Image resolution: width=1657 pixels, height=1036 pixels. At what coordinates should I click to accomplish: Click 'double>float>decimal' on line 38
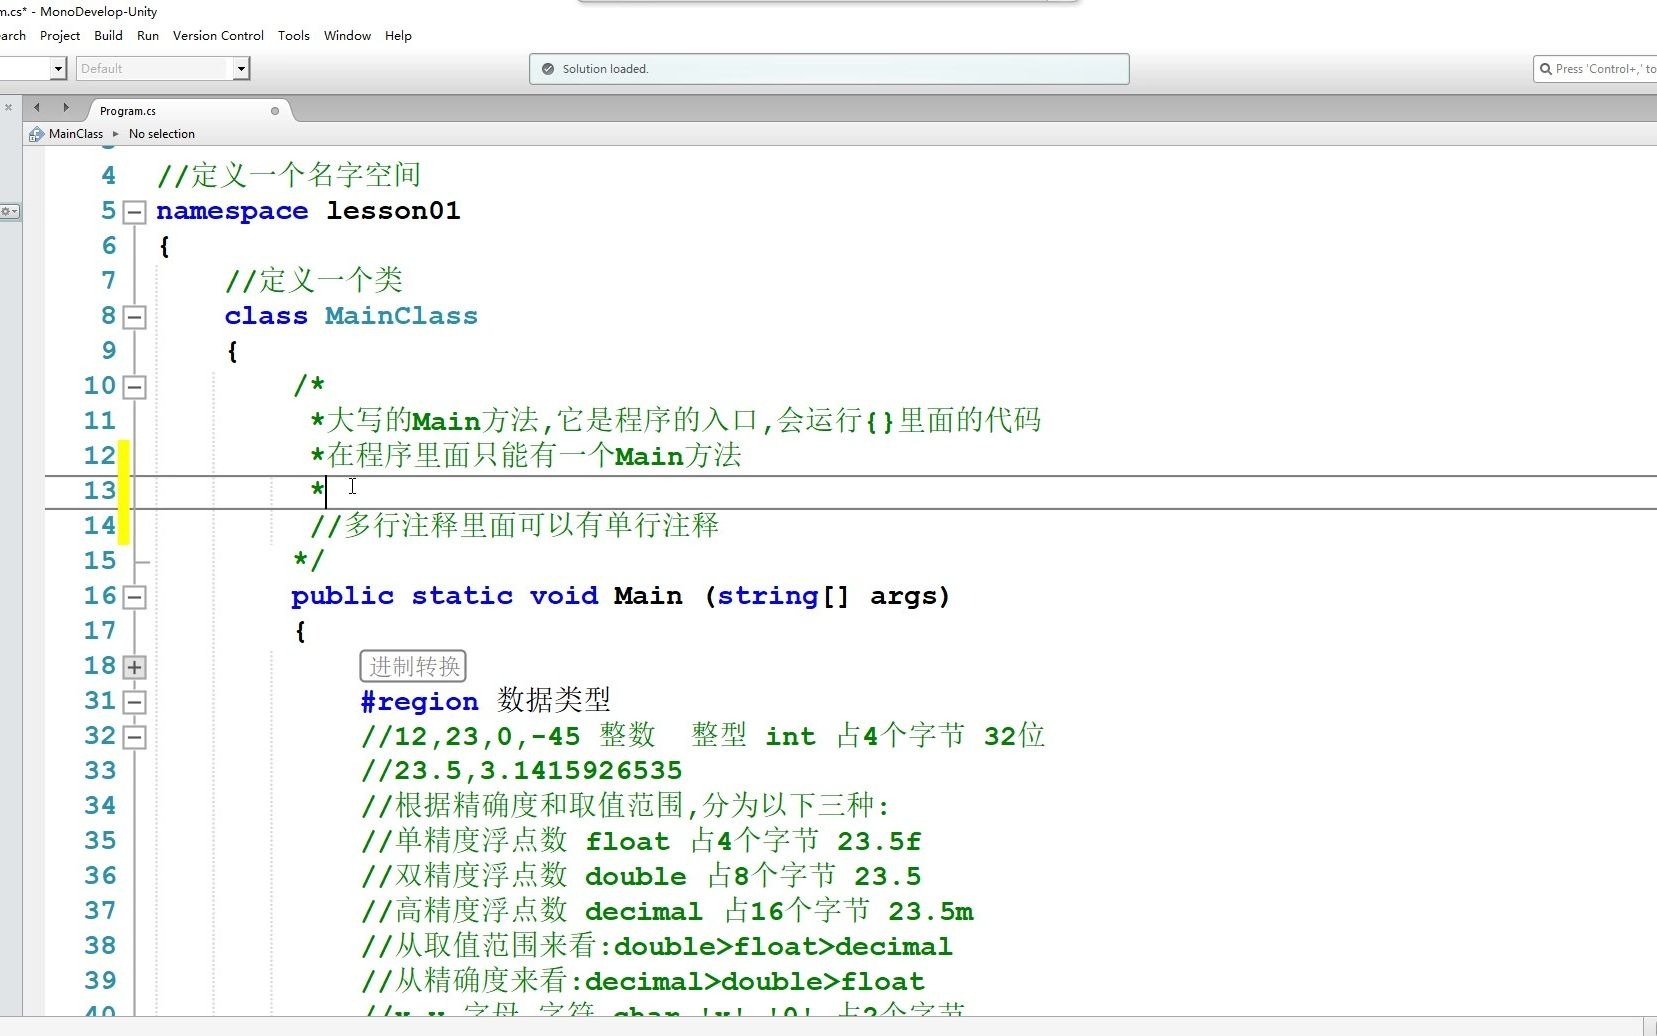[783, 946]
